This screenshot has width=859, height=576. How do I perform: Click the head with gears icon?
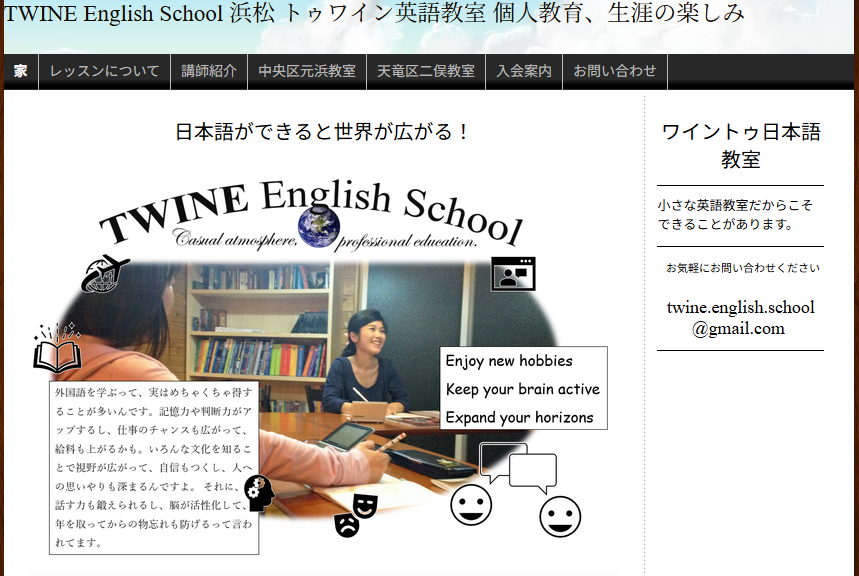point(259,493)
